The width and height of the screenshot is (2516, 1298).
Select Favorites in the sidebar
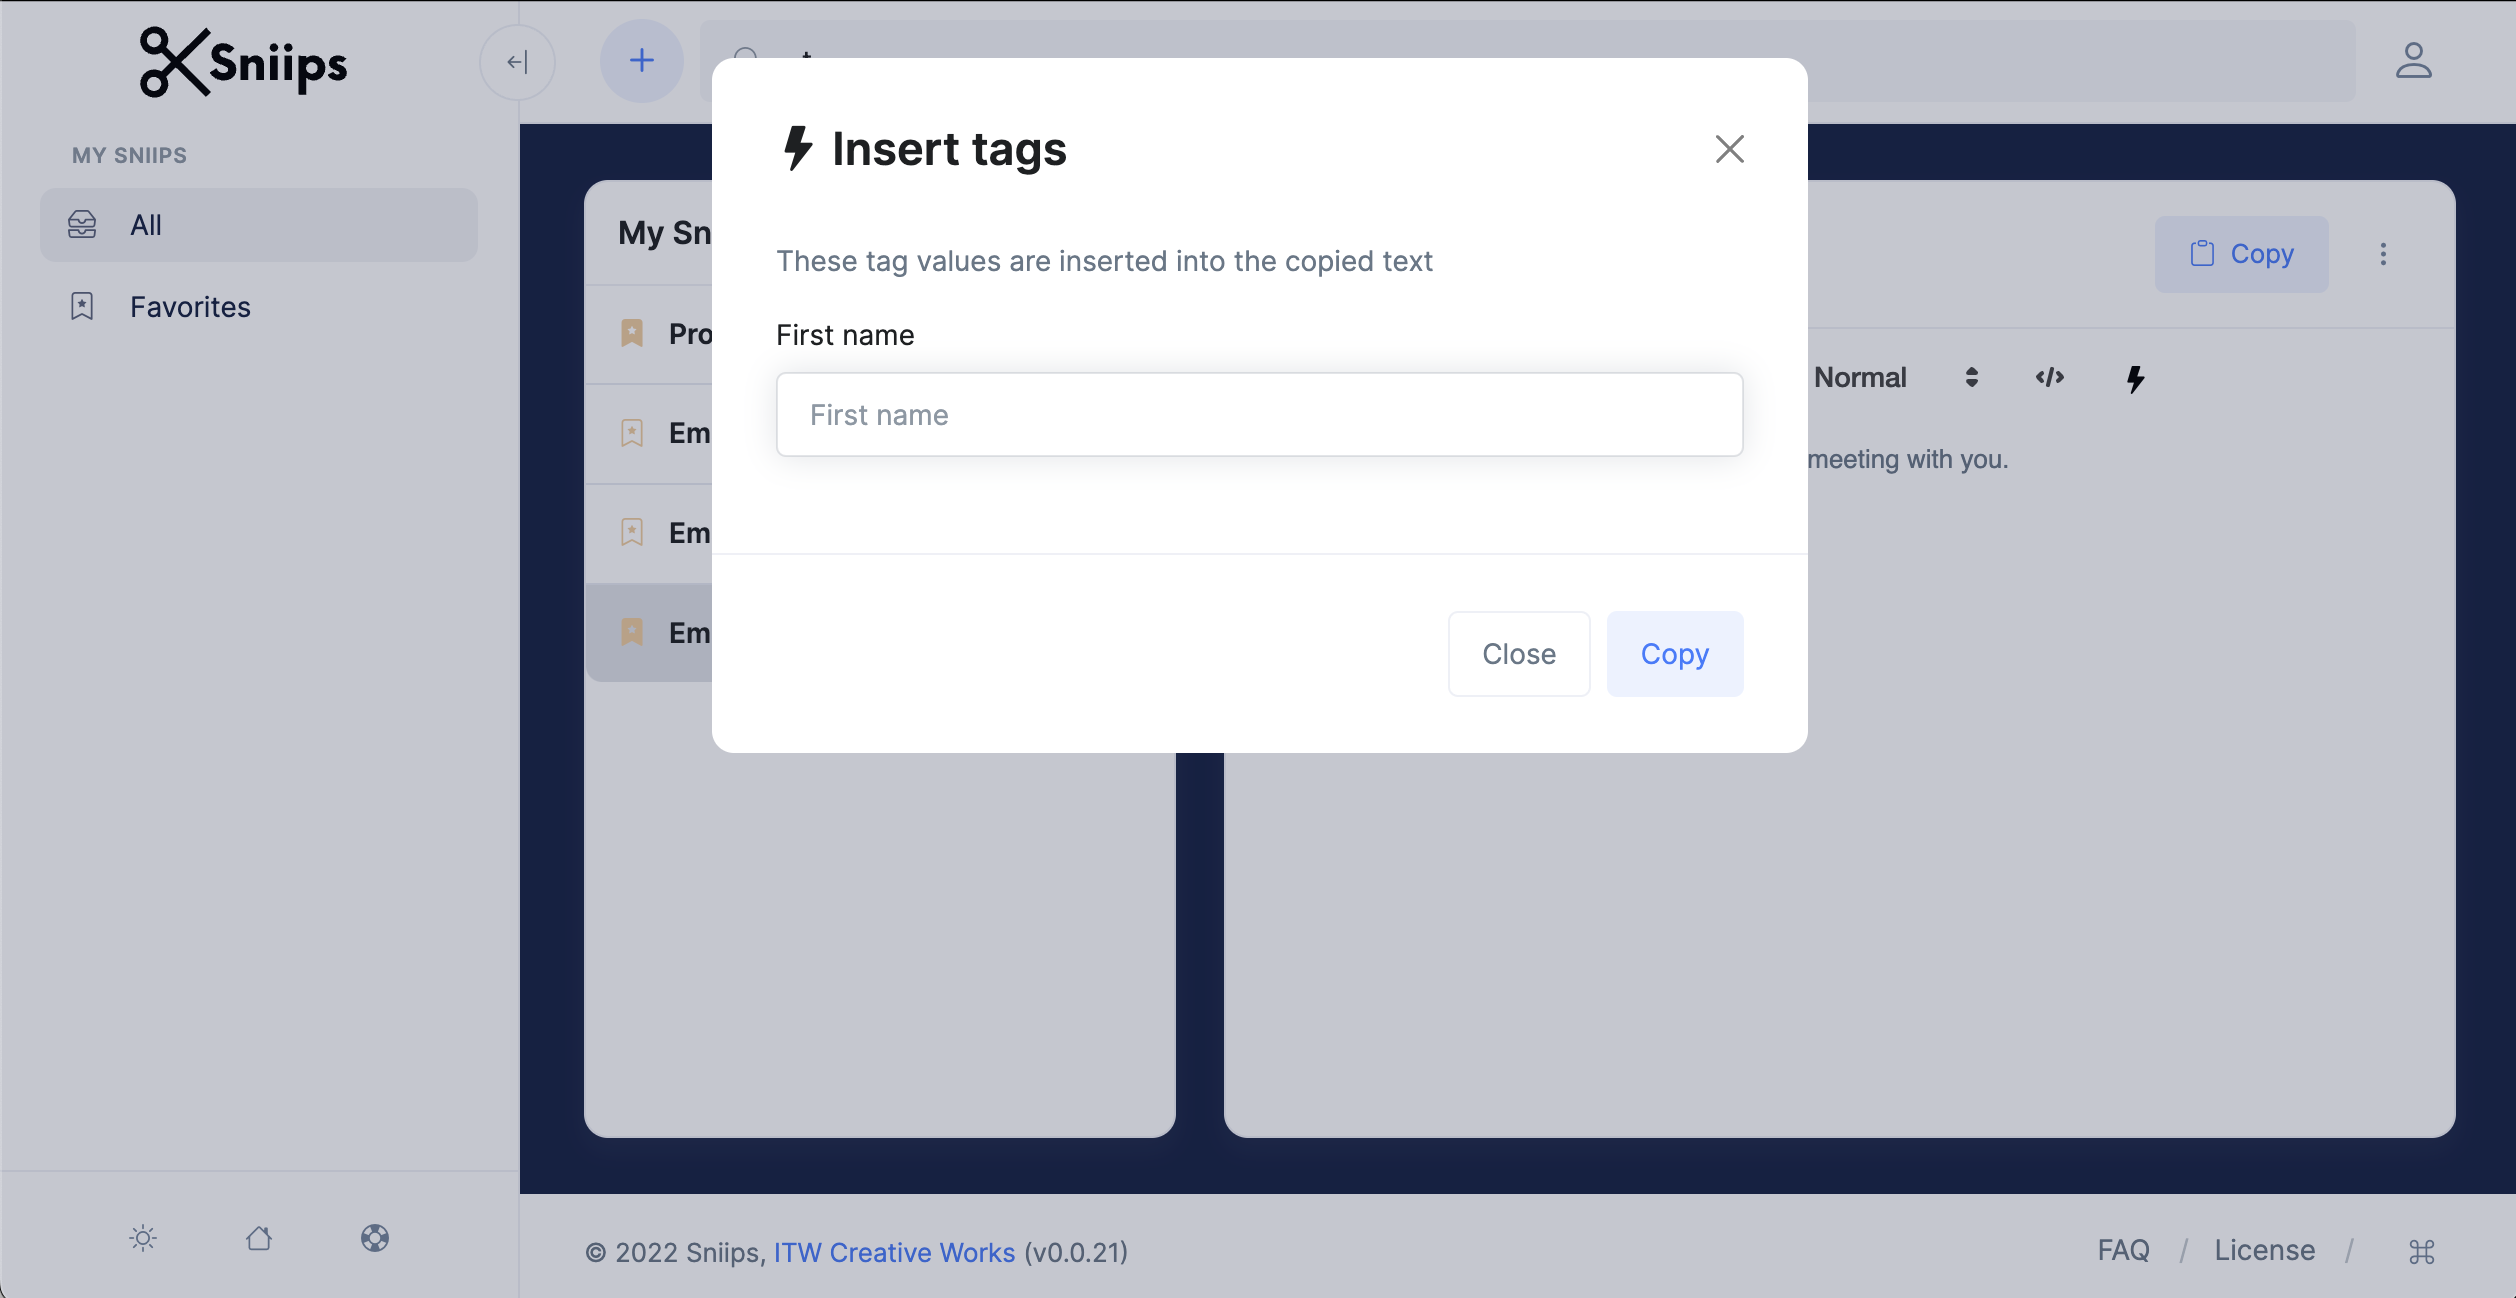190,306
